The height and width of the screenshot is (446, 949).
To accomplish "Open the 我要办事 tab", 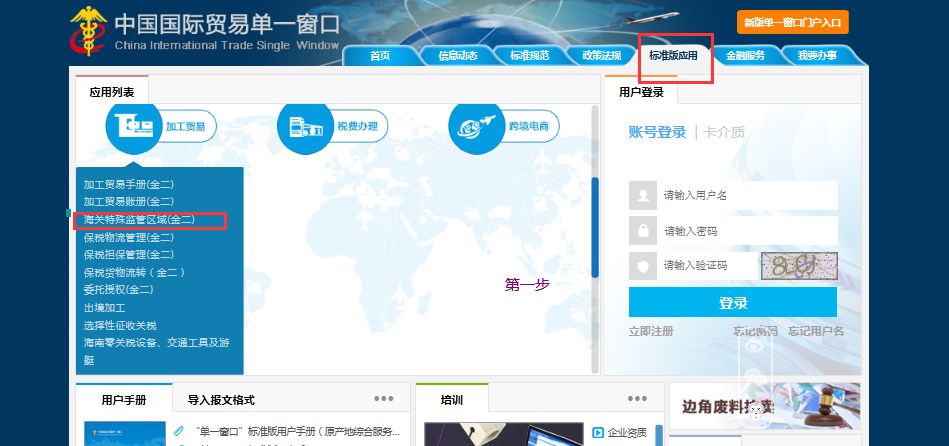I will [x=817, y=56].
